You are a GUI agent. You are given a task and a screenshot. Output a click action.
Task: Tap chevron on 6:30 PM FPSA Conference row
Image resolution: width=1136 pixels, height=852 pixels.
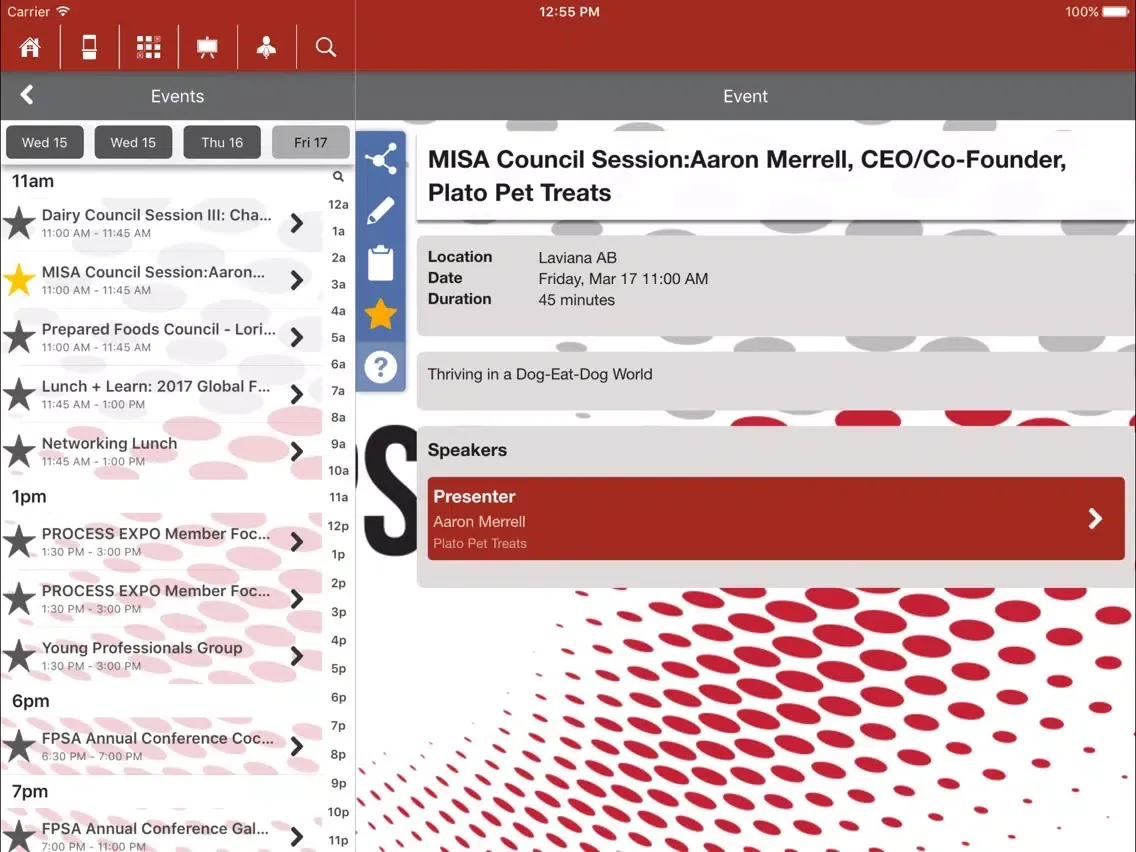point(296,746)
